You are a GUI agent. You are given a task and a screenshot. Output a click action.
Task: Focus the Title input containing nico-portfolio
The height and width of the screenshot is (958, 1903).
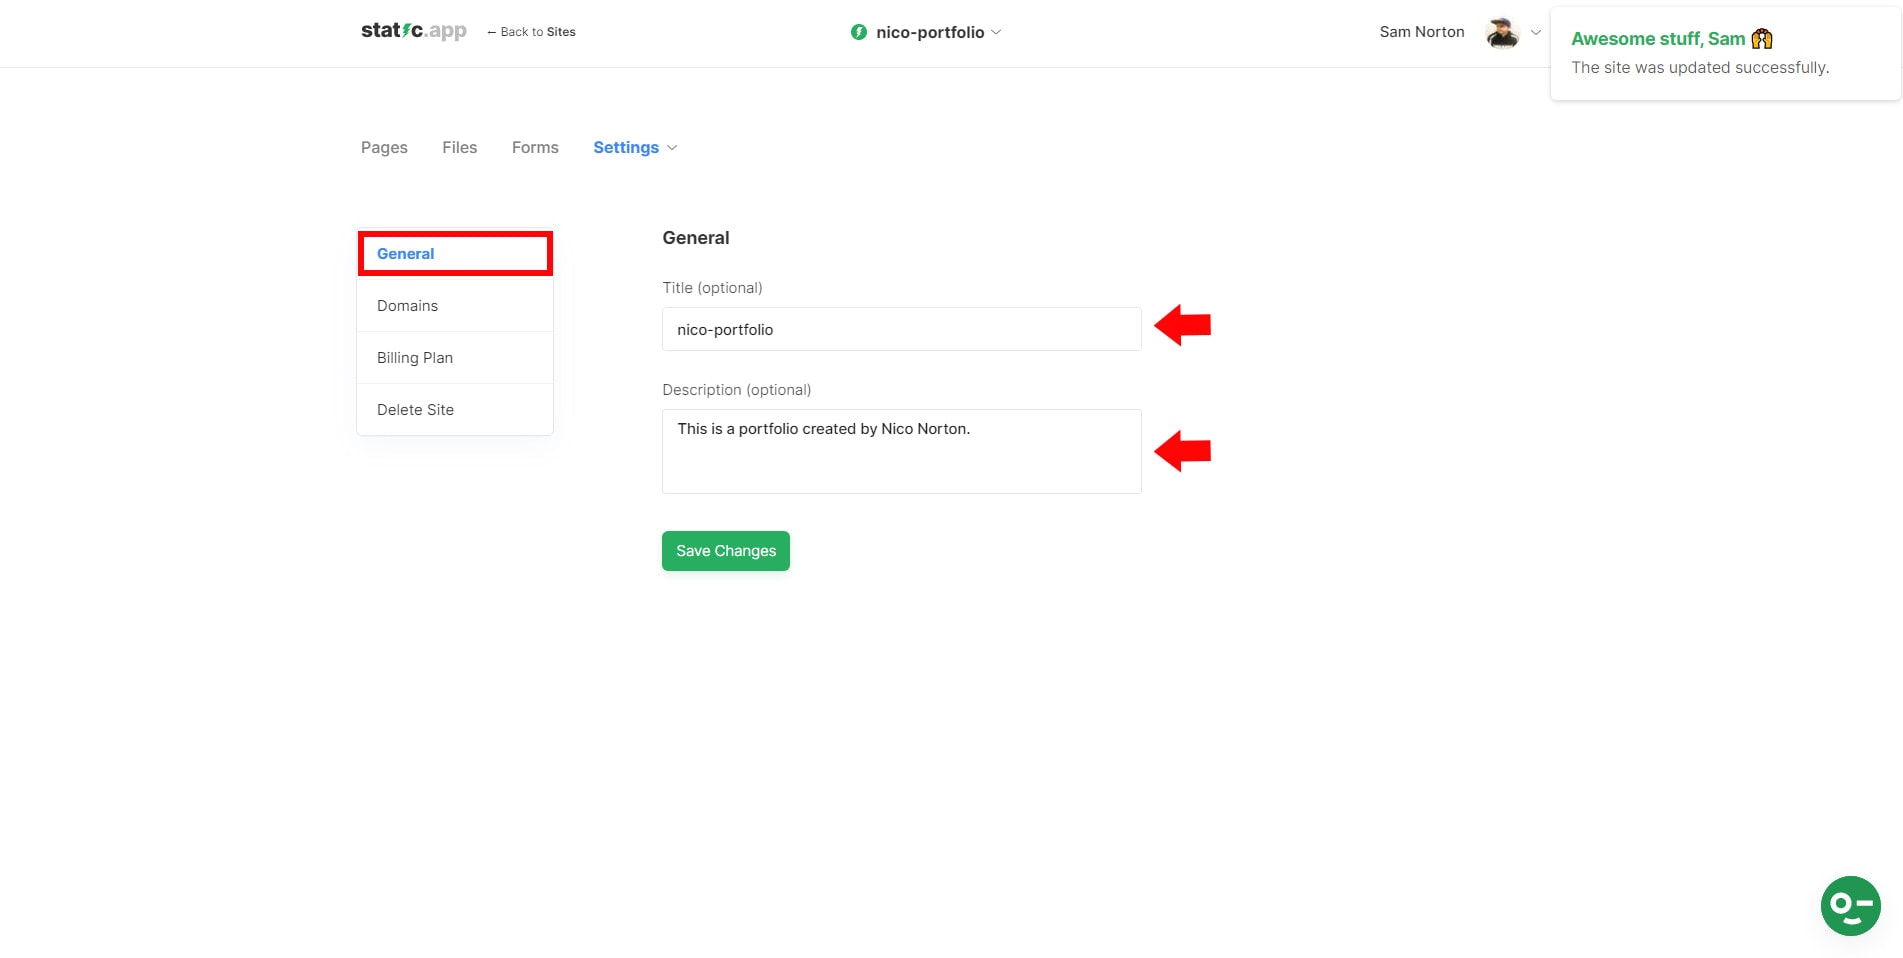point(900,329)
